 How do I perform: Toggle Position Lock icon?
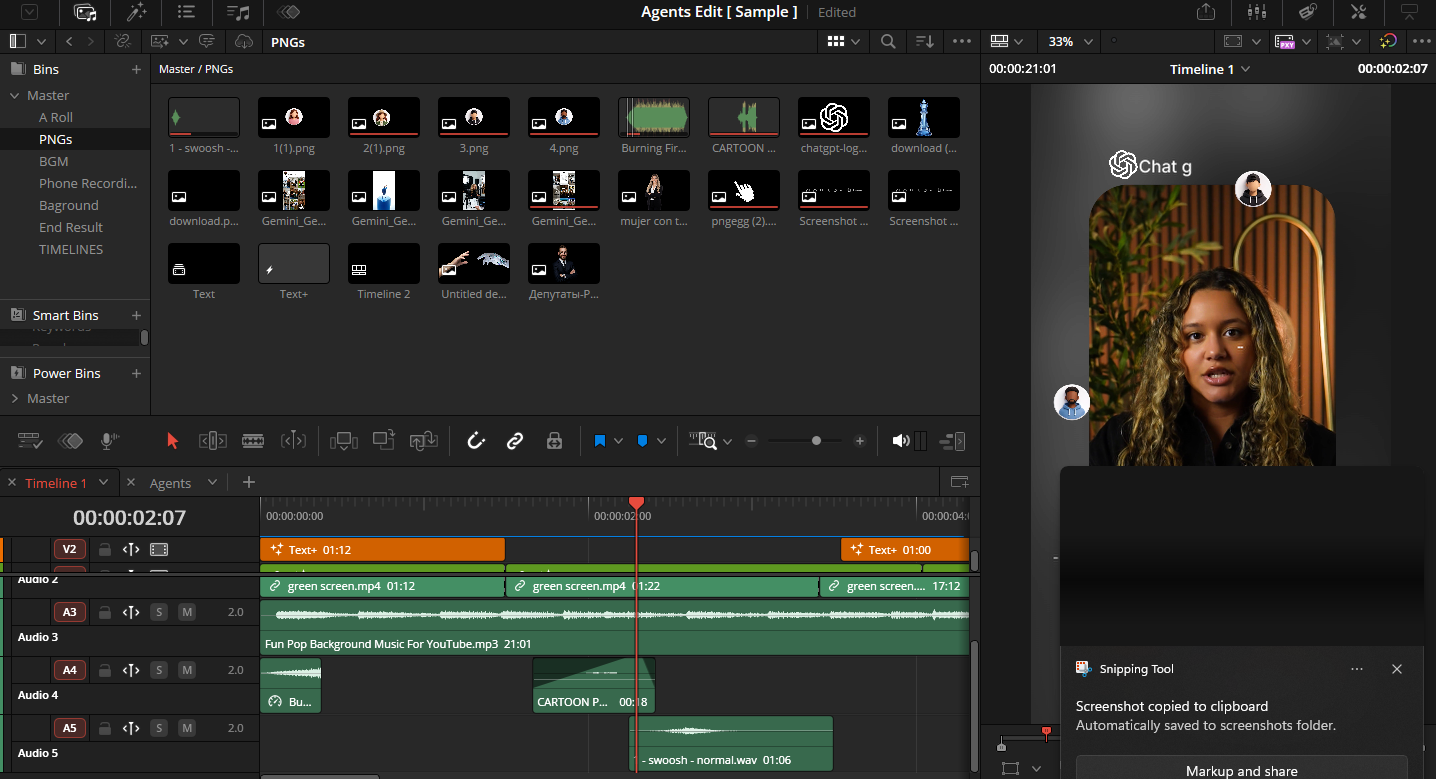click(554, 441)
